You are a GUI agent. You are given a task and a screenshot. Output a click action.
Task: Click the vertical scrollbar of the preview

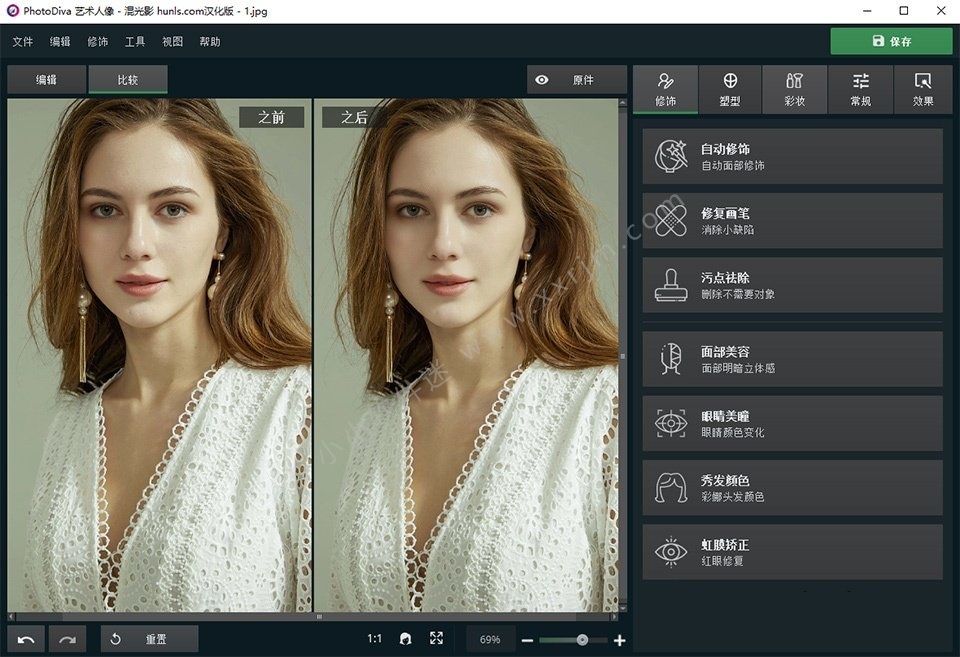click(623, 355)
